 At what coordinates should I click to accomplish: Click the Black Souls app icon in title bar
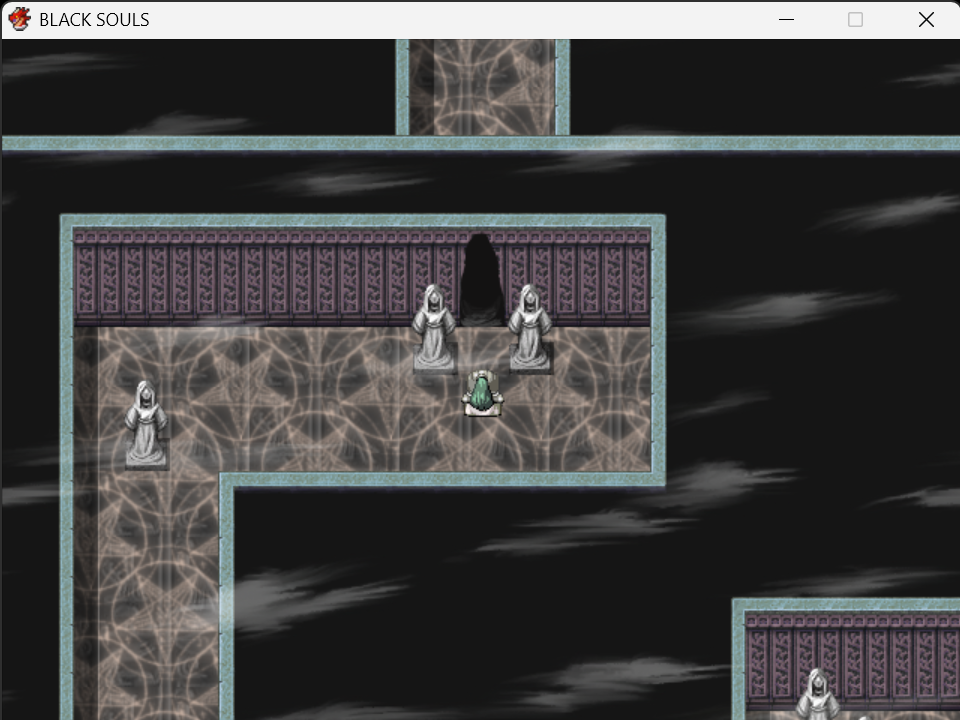[x=20, y=19]
